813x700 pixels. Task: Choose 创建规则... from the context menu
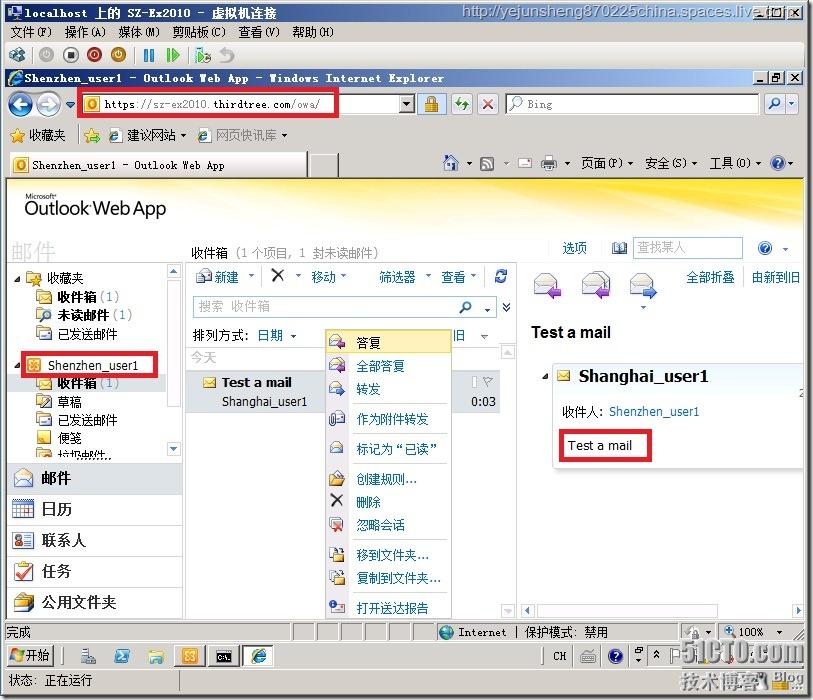pyautogui.click(x=388, y=479)
